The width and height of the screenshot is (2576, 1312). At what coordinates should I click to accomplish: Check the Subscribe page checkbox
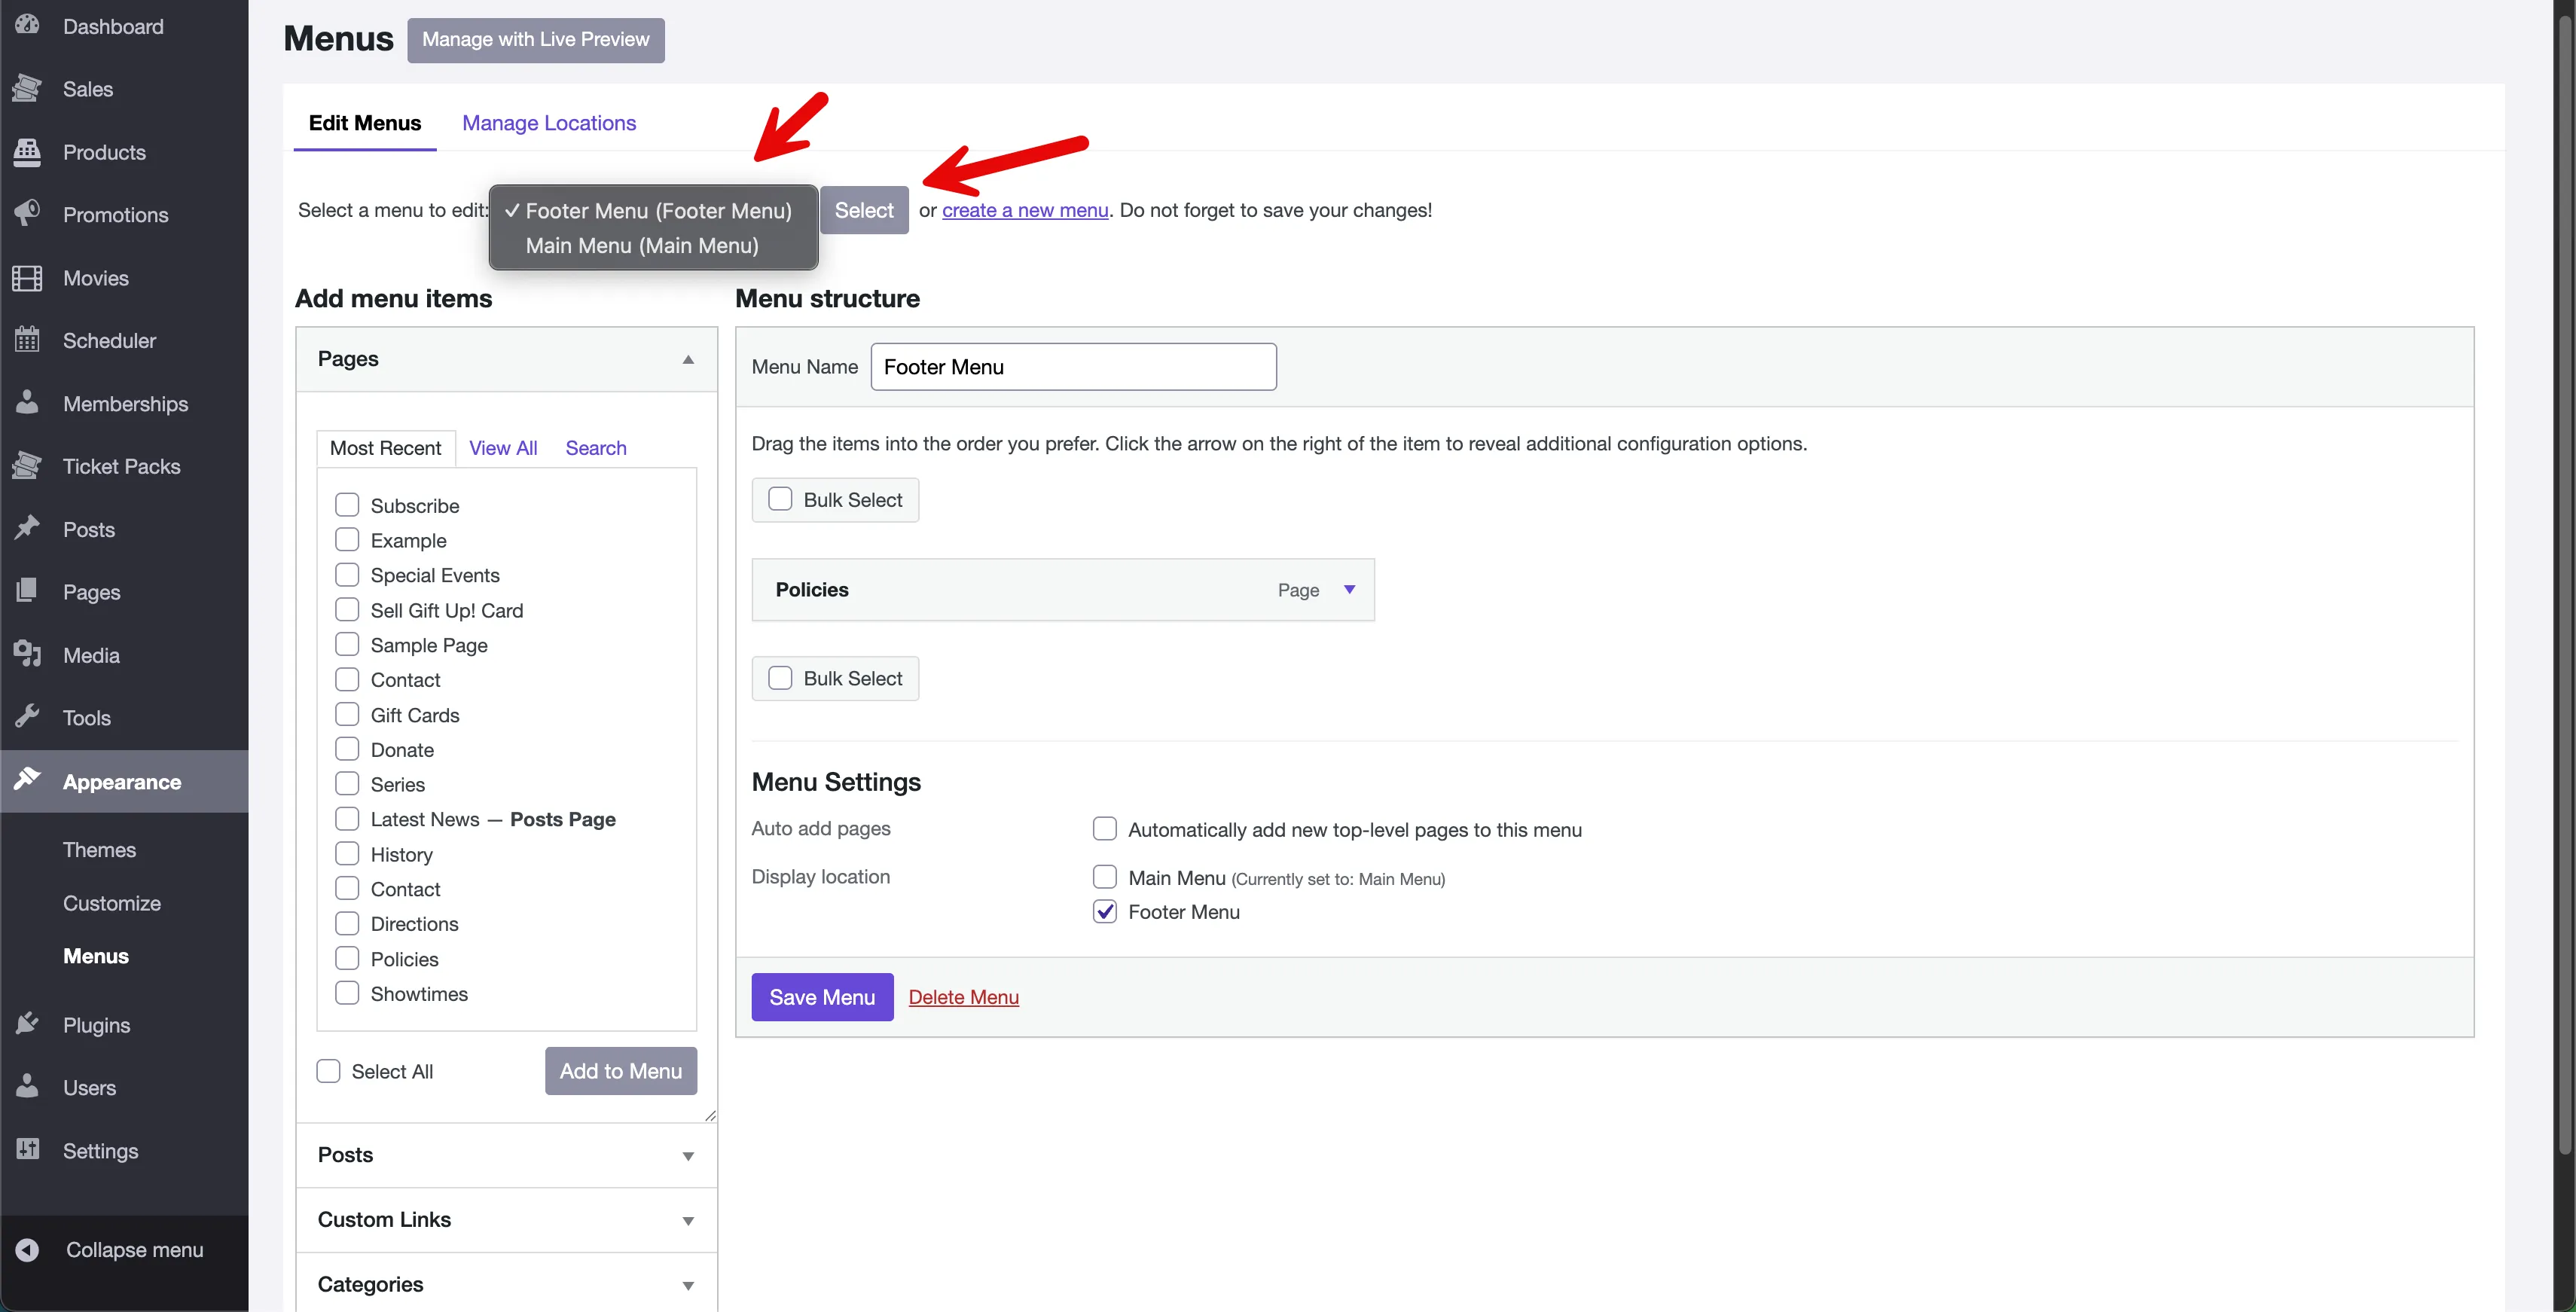point(347,505)
